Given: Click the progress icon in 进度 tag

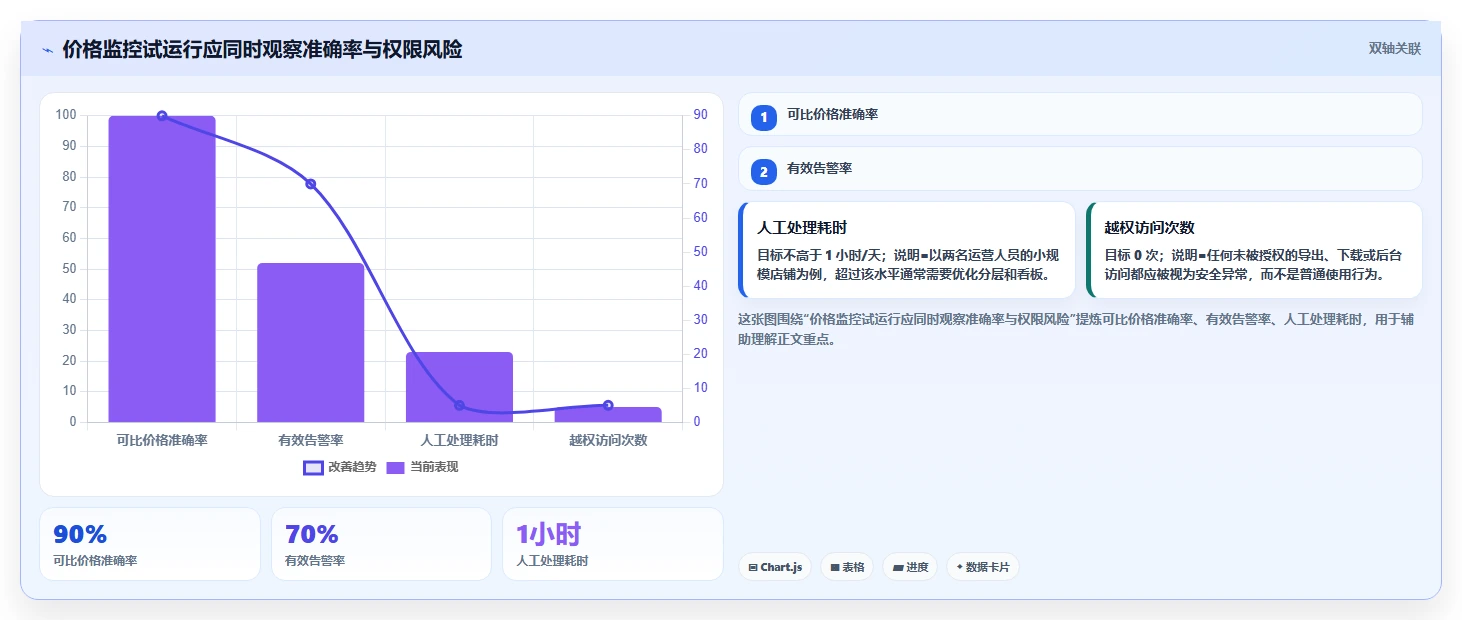Looking at the screenshot, I should 898,567.
